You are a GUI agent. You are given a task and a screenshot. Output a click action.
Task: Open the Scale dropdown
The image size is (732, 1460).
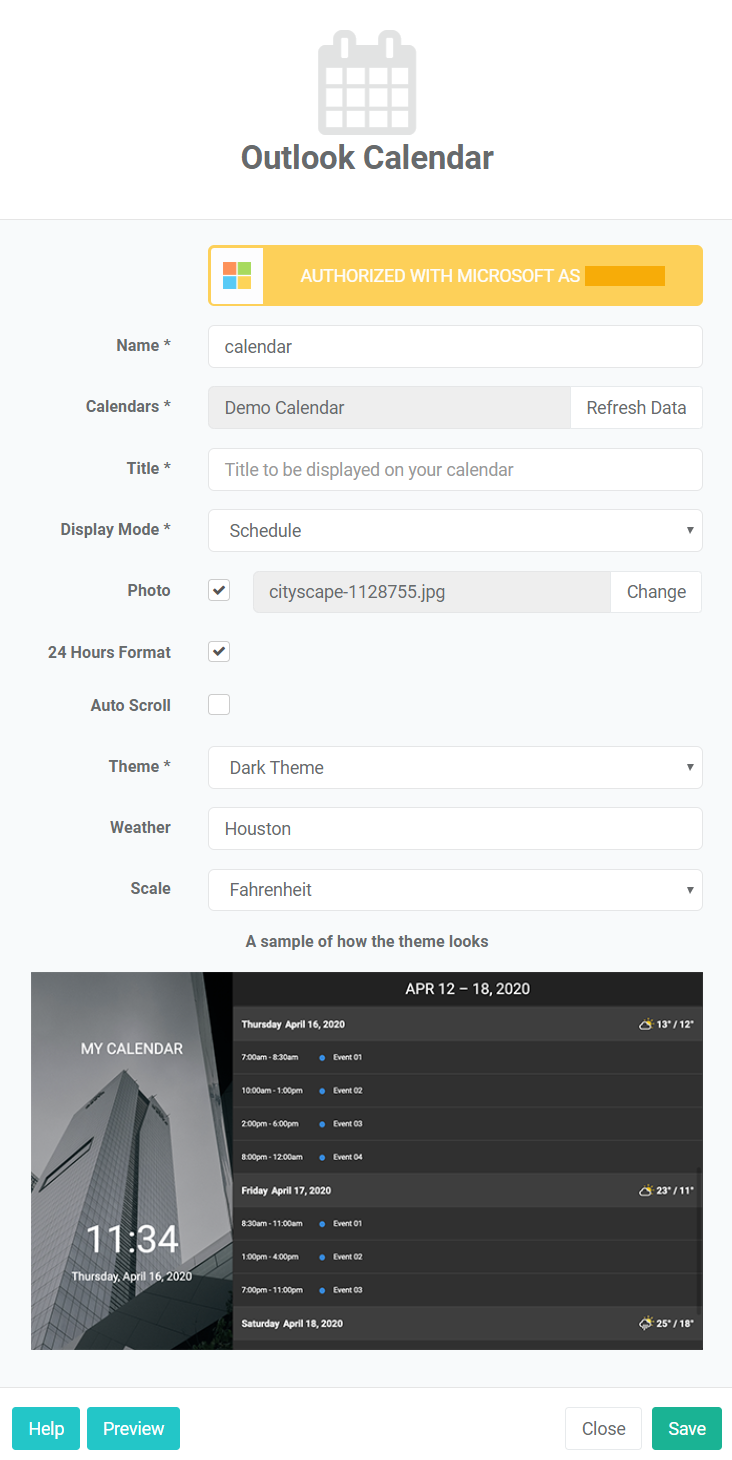(455, 890)
